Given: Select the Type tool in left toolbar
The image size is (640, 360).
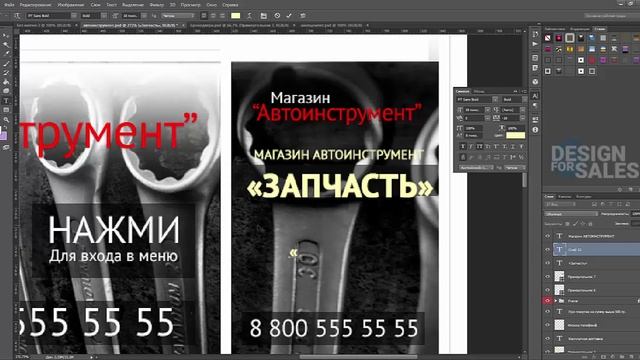Looking at the screenshot, I should pos(6,100).
